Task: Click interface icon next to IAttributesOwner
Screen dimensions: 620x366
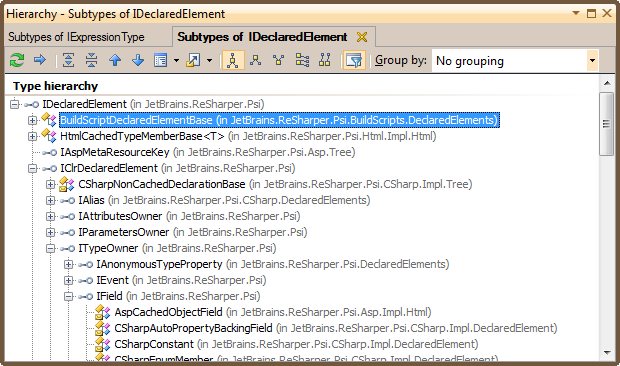Action: point(68,217)
